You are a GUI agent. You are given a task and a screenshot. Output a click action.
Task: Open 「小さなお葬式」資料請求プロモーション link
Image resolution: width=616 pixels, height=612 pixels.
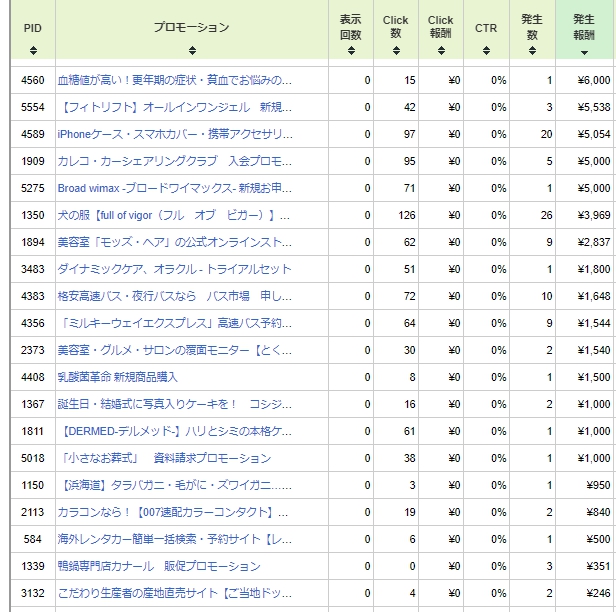click(x=165, y=458)
